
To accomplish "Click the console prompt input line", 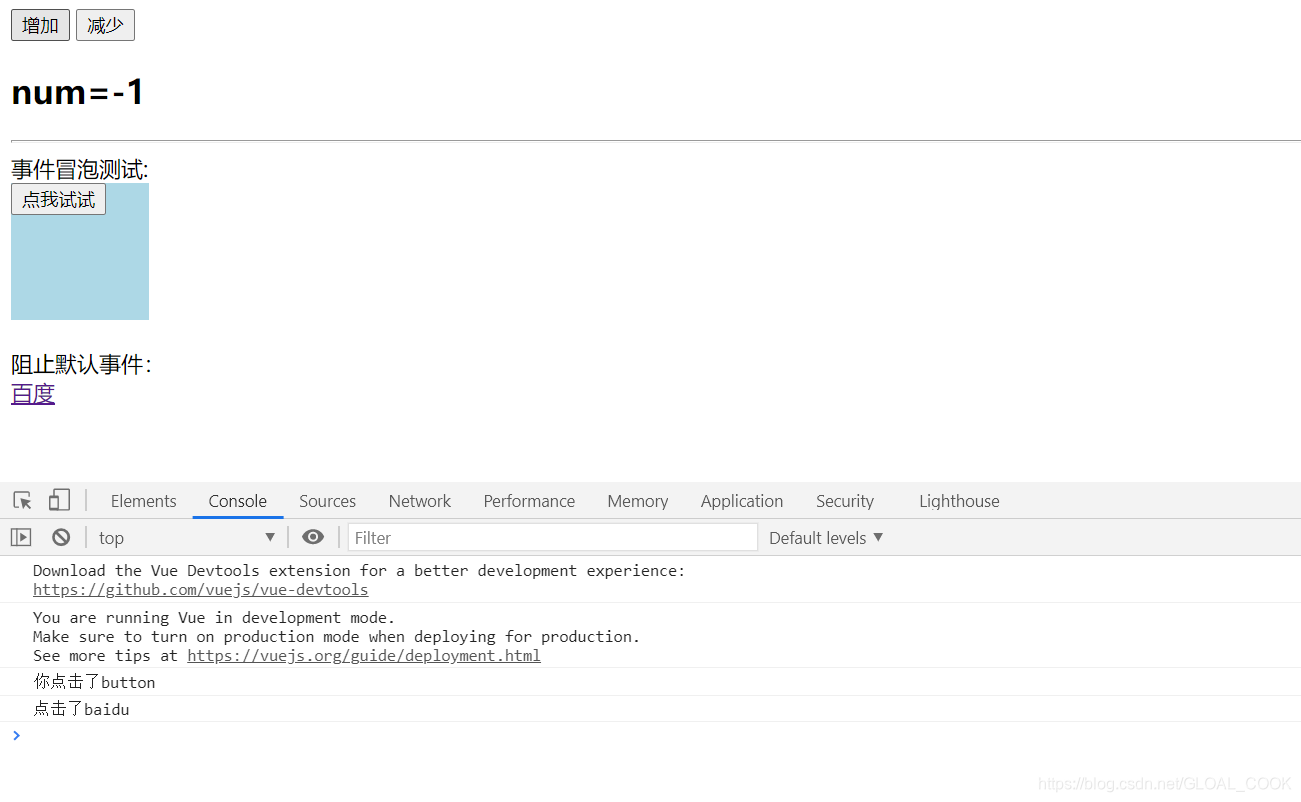I will tap(650, 735).
